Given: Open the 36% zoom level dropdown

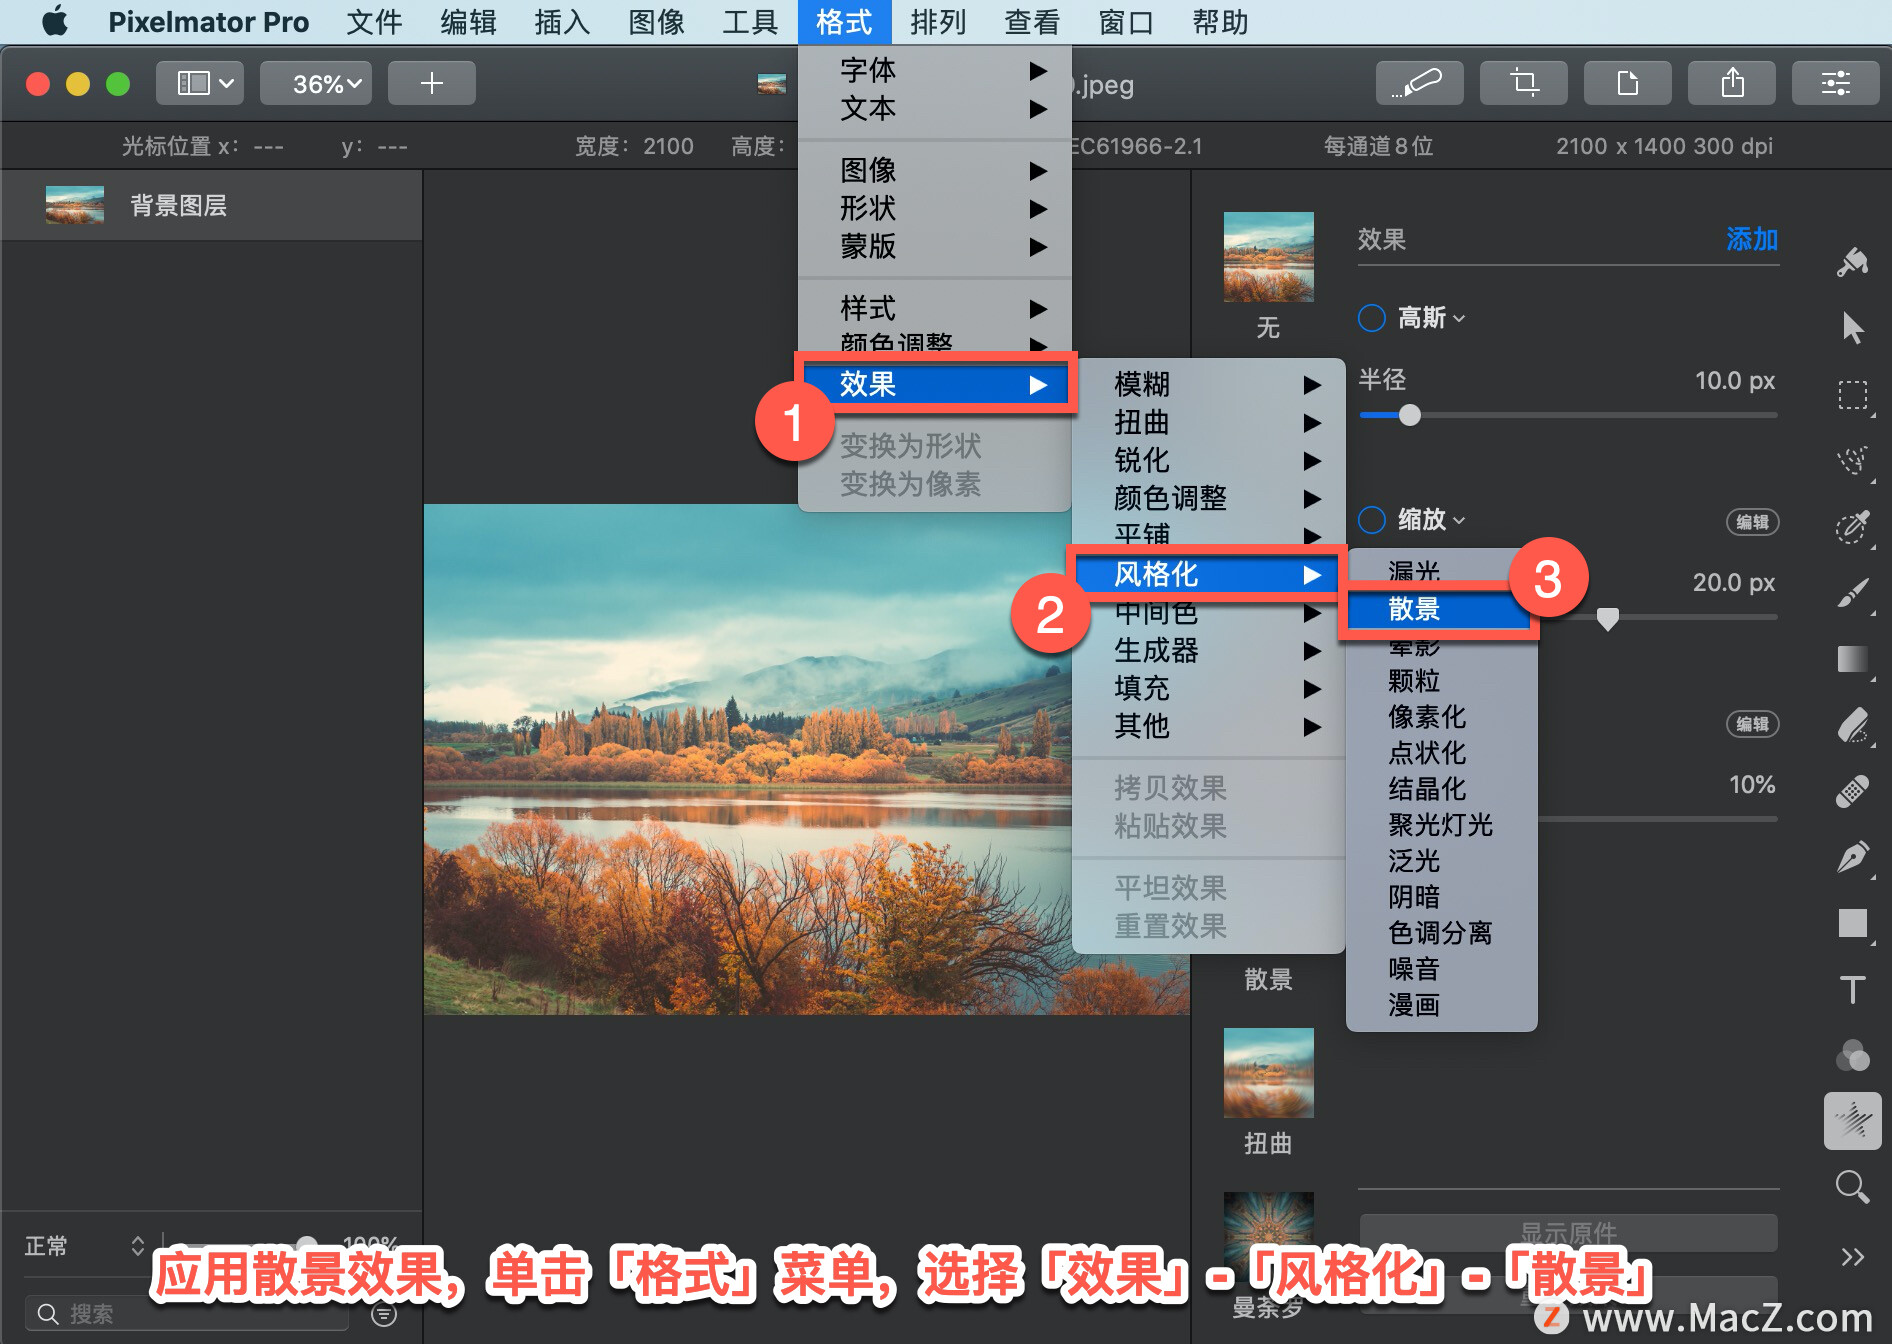Looking at the screenshot, I should pyautogui.click(x=316, y=83).
